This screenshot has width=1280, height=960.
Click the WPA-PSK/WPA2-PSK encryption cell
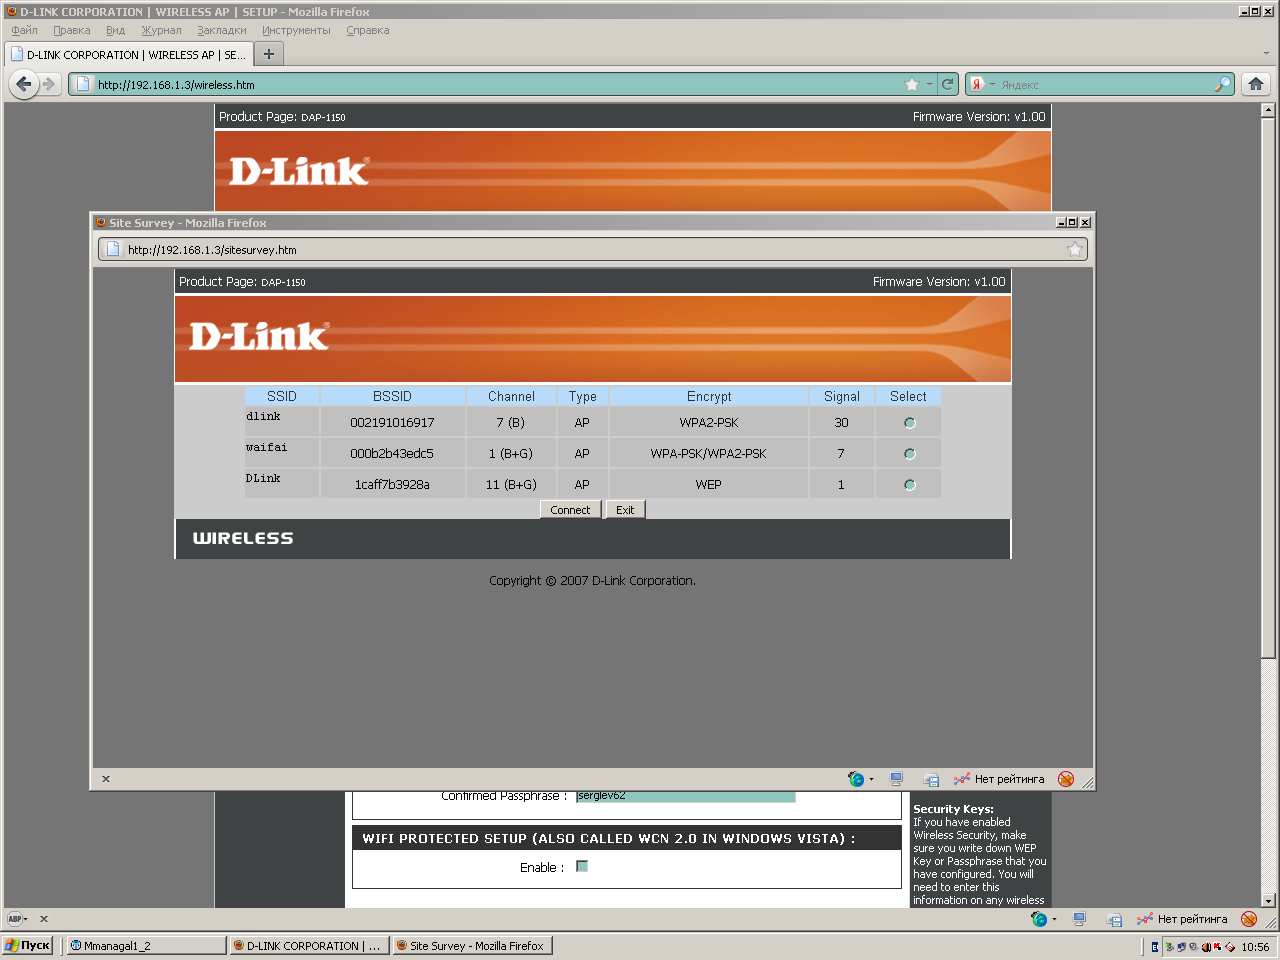point(708,454)
